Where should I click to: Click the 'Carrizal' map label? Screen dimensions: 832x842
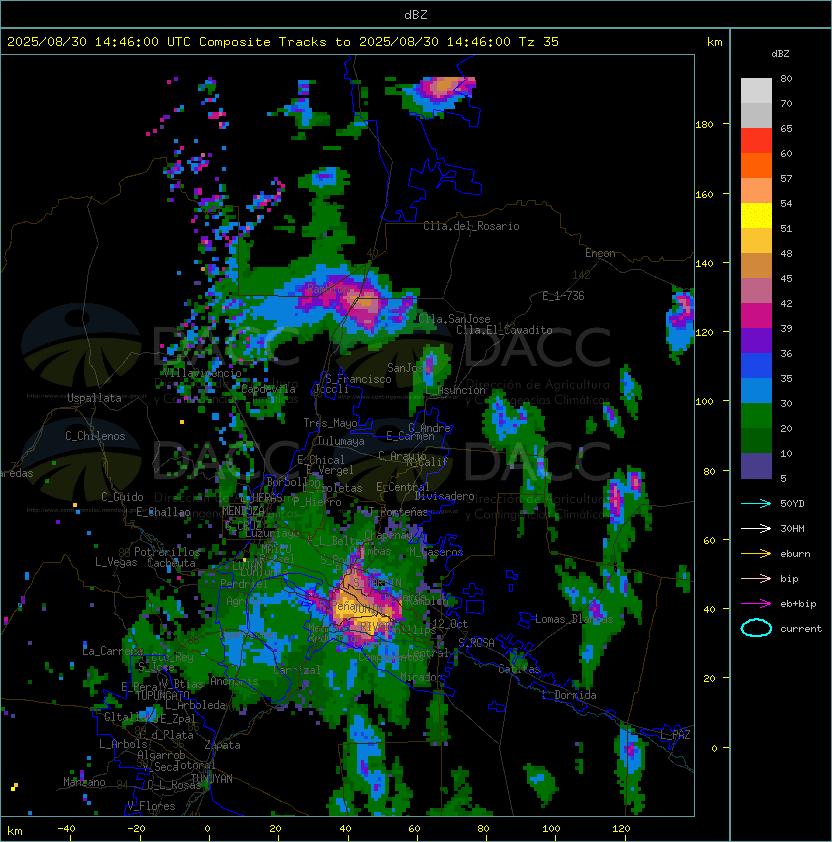[297, 670]
